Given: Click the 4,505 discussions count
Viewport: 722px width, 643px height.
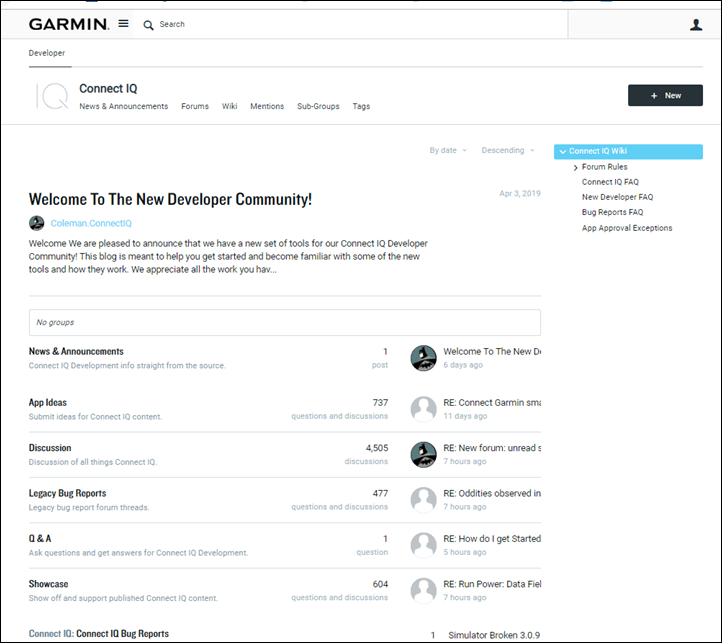Looking at the screenshot, I should (x=377, y=448).
